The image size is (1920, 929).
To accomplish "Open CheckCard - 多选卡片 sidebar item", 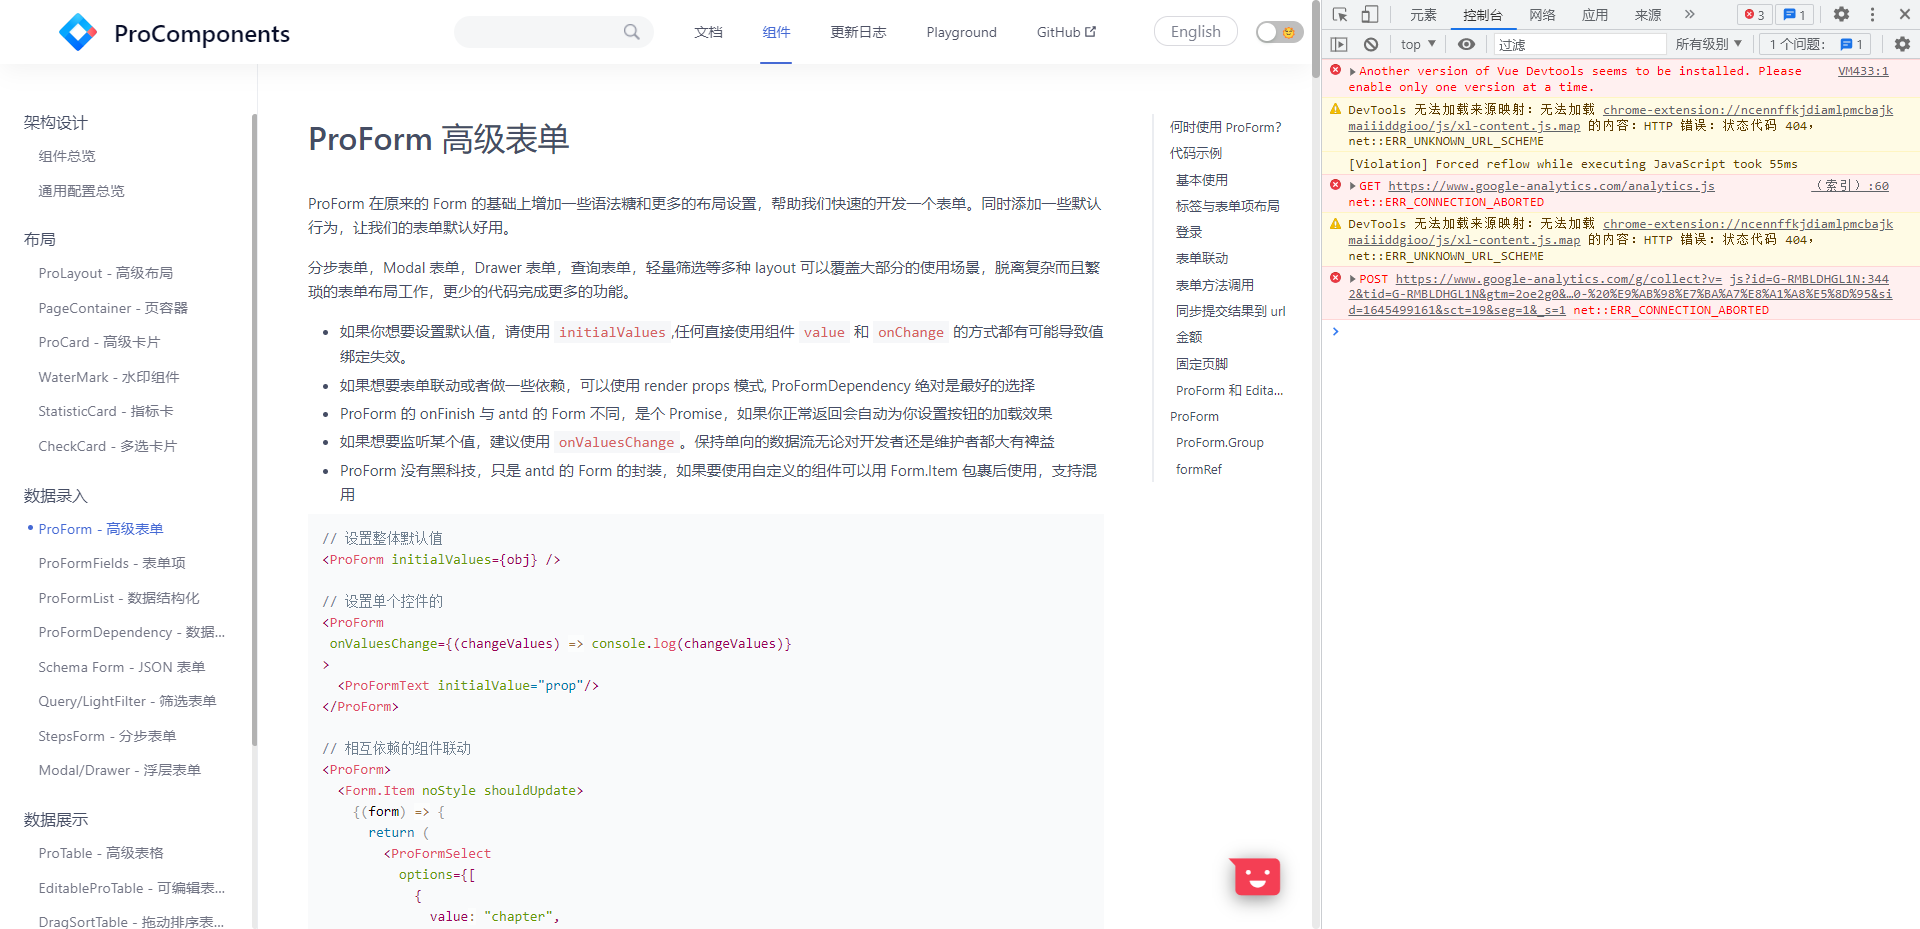I will tap(107, 446).
